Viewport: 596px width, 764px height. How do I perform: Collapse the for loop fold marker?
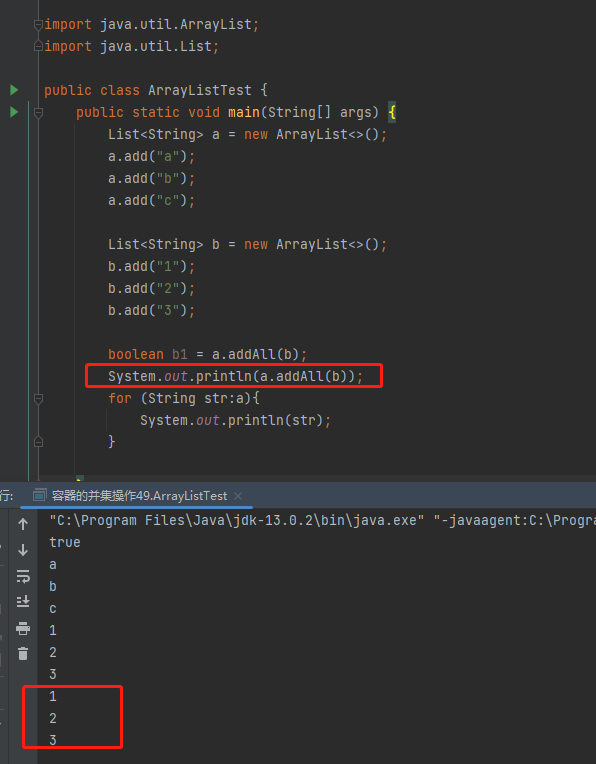pos(38,399)
